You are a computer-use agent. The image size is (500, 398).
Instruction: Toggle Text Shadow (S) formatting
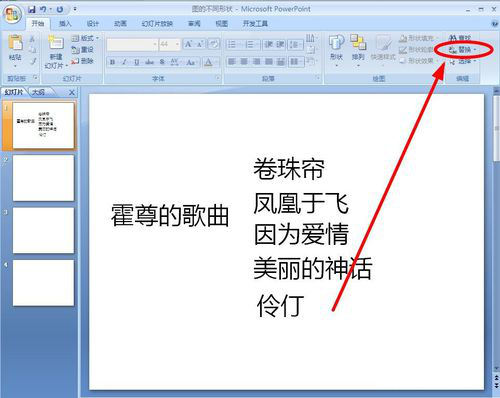click(x=162, y=62)
